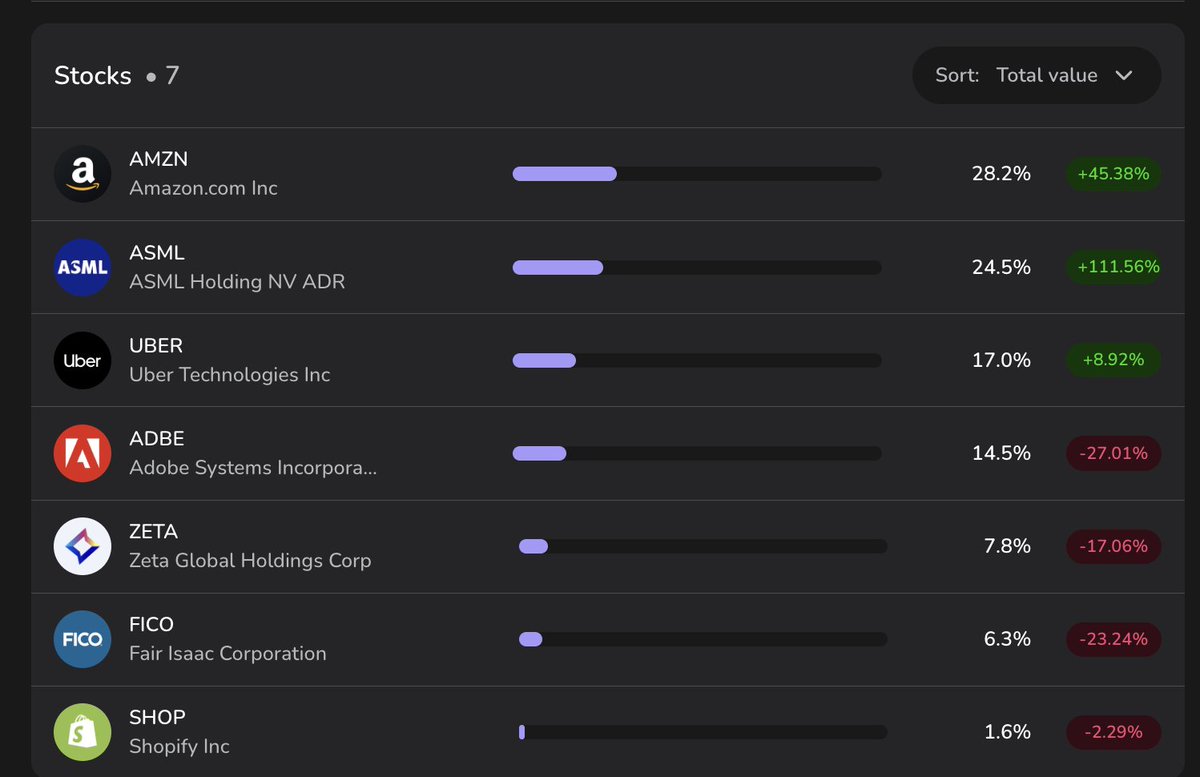The image size is (1200, 777).
Task: Click the Fair Isaac Corporation name
Action: pyautogui.click(x=228, y=654)
